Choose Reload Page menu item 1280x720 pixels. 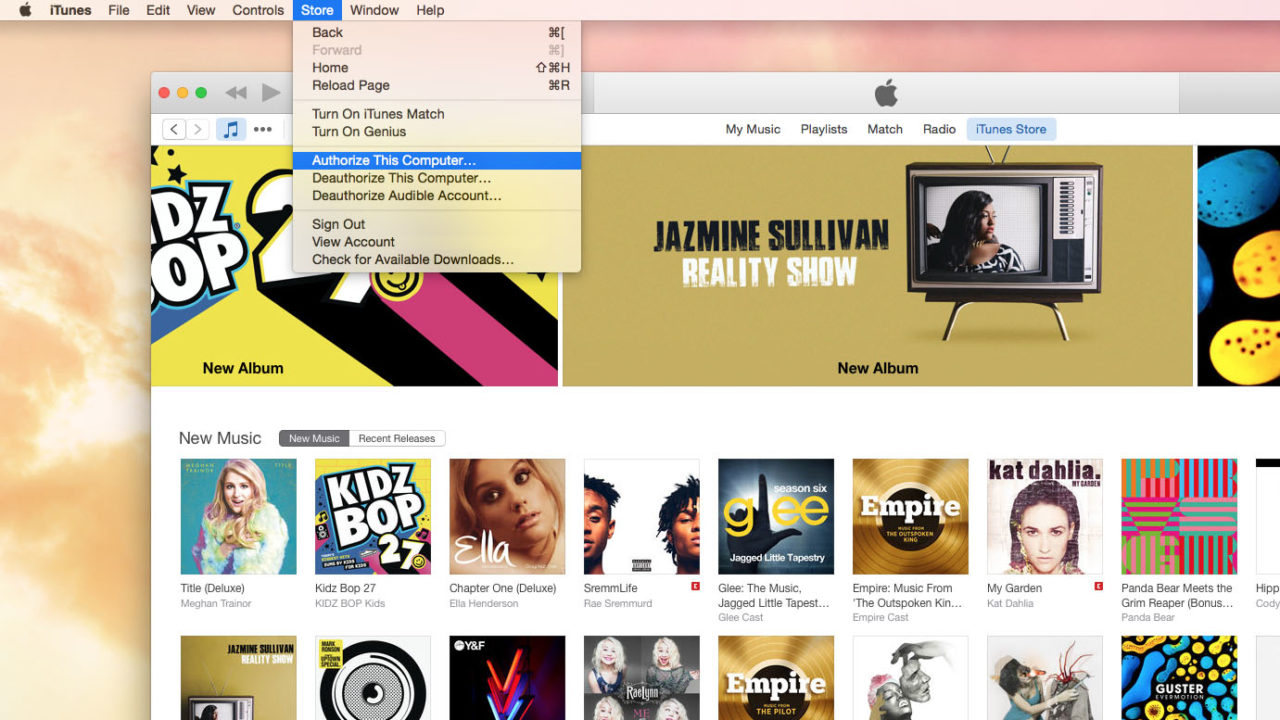pos(437,85)
